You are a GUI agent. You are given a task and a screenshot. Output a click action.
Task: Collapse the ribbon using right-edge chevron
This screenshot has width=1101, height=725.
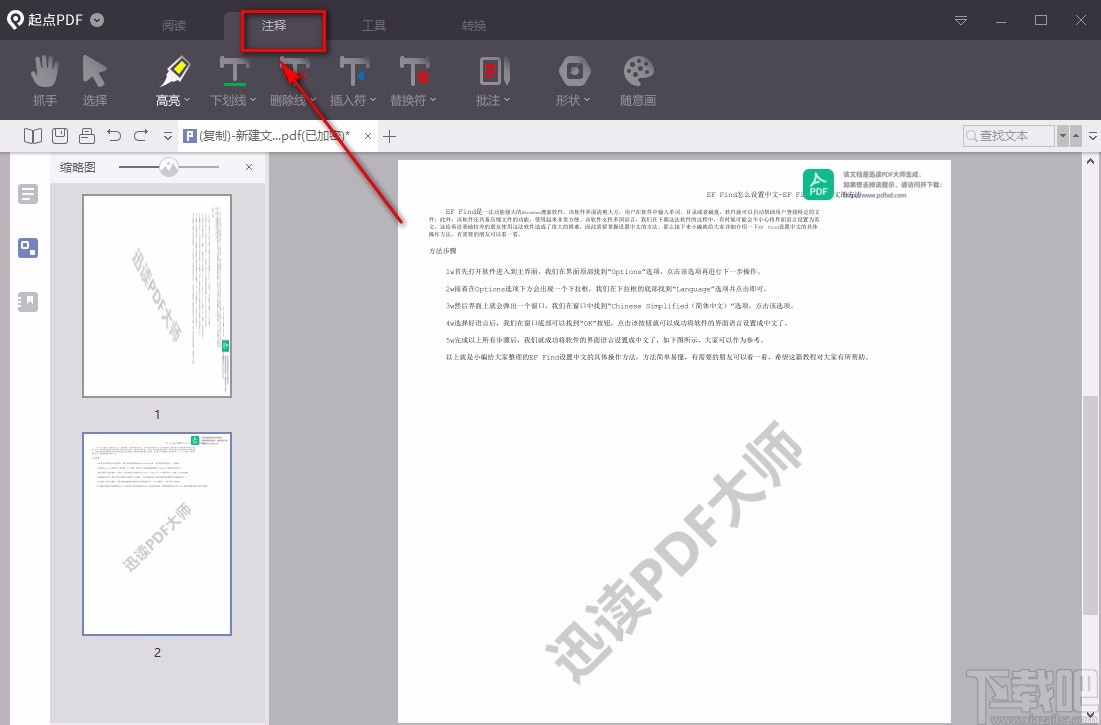pyautogui.click(x=1093, y=135)
